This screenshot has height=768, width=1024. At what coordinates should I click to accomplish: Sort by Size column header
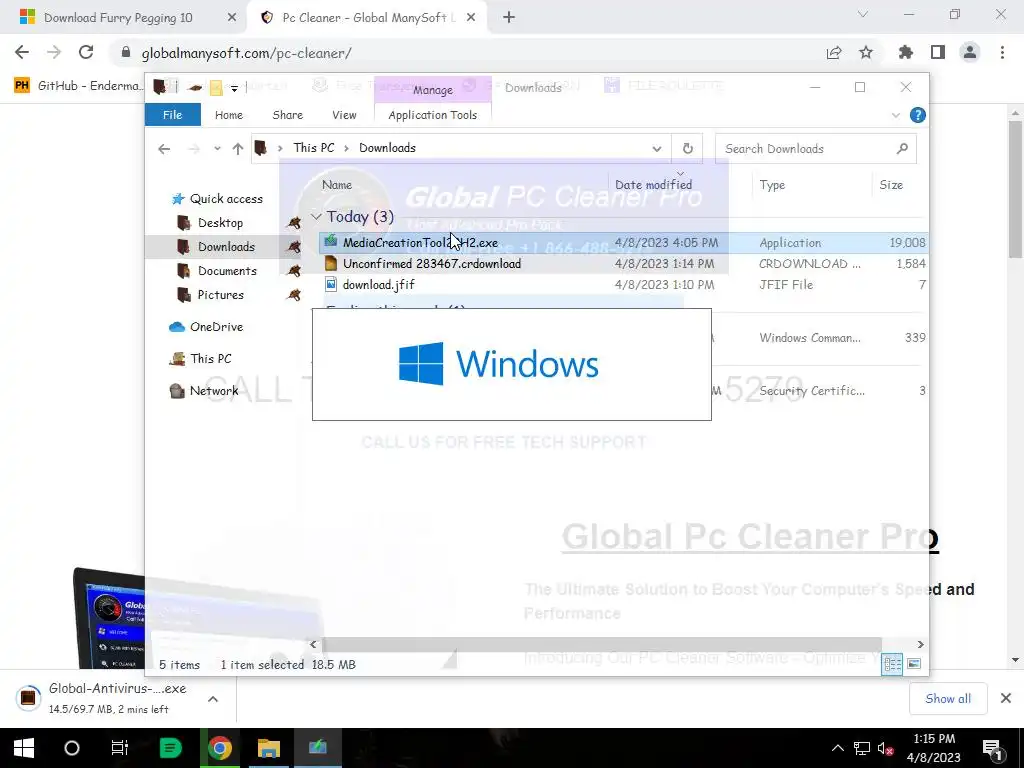(x=891, y=185)
